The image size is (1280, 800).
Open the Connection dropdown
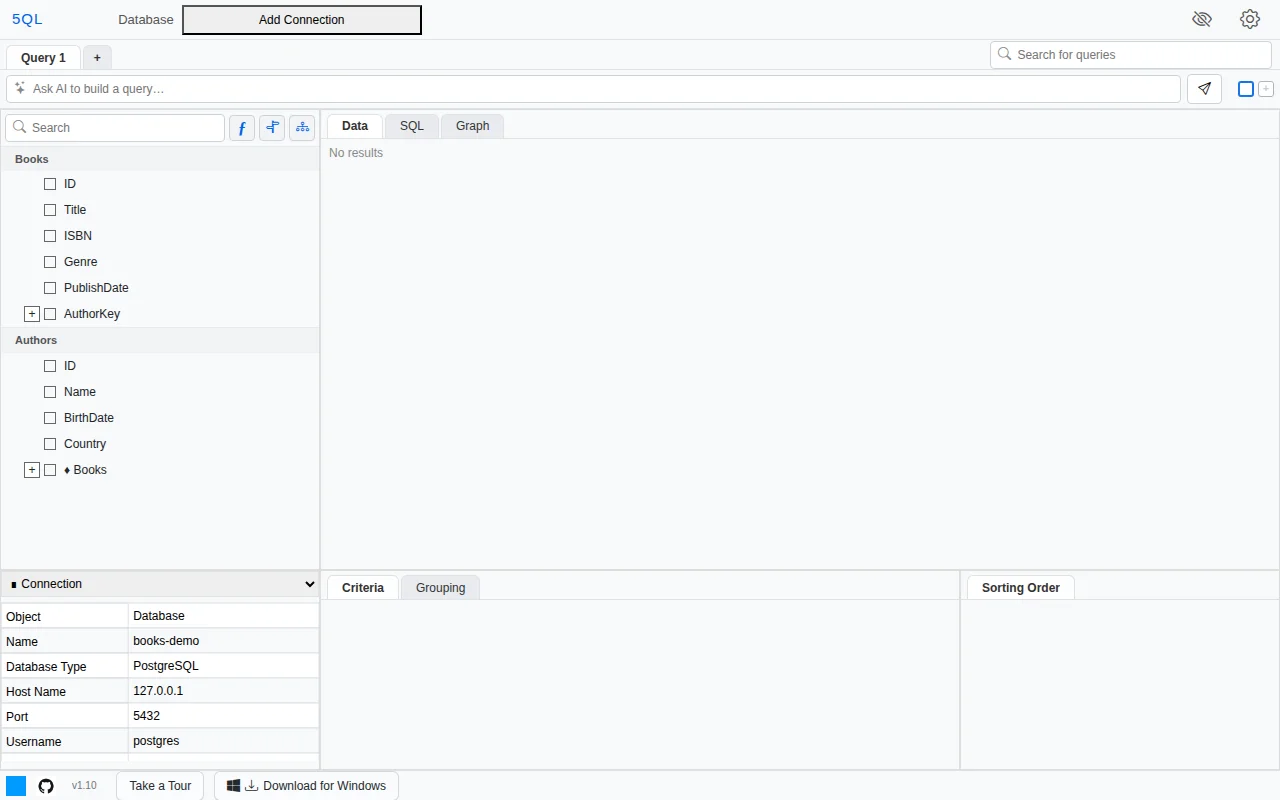tap(160, 584)
